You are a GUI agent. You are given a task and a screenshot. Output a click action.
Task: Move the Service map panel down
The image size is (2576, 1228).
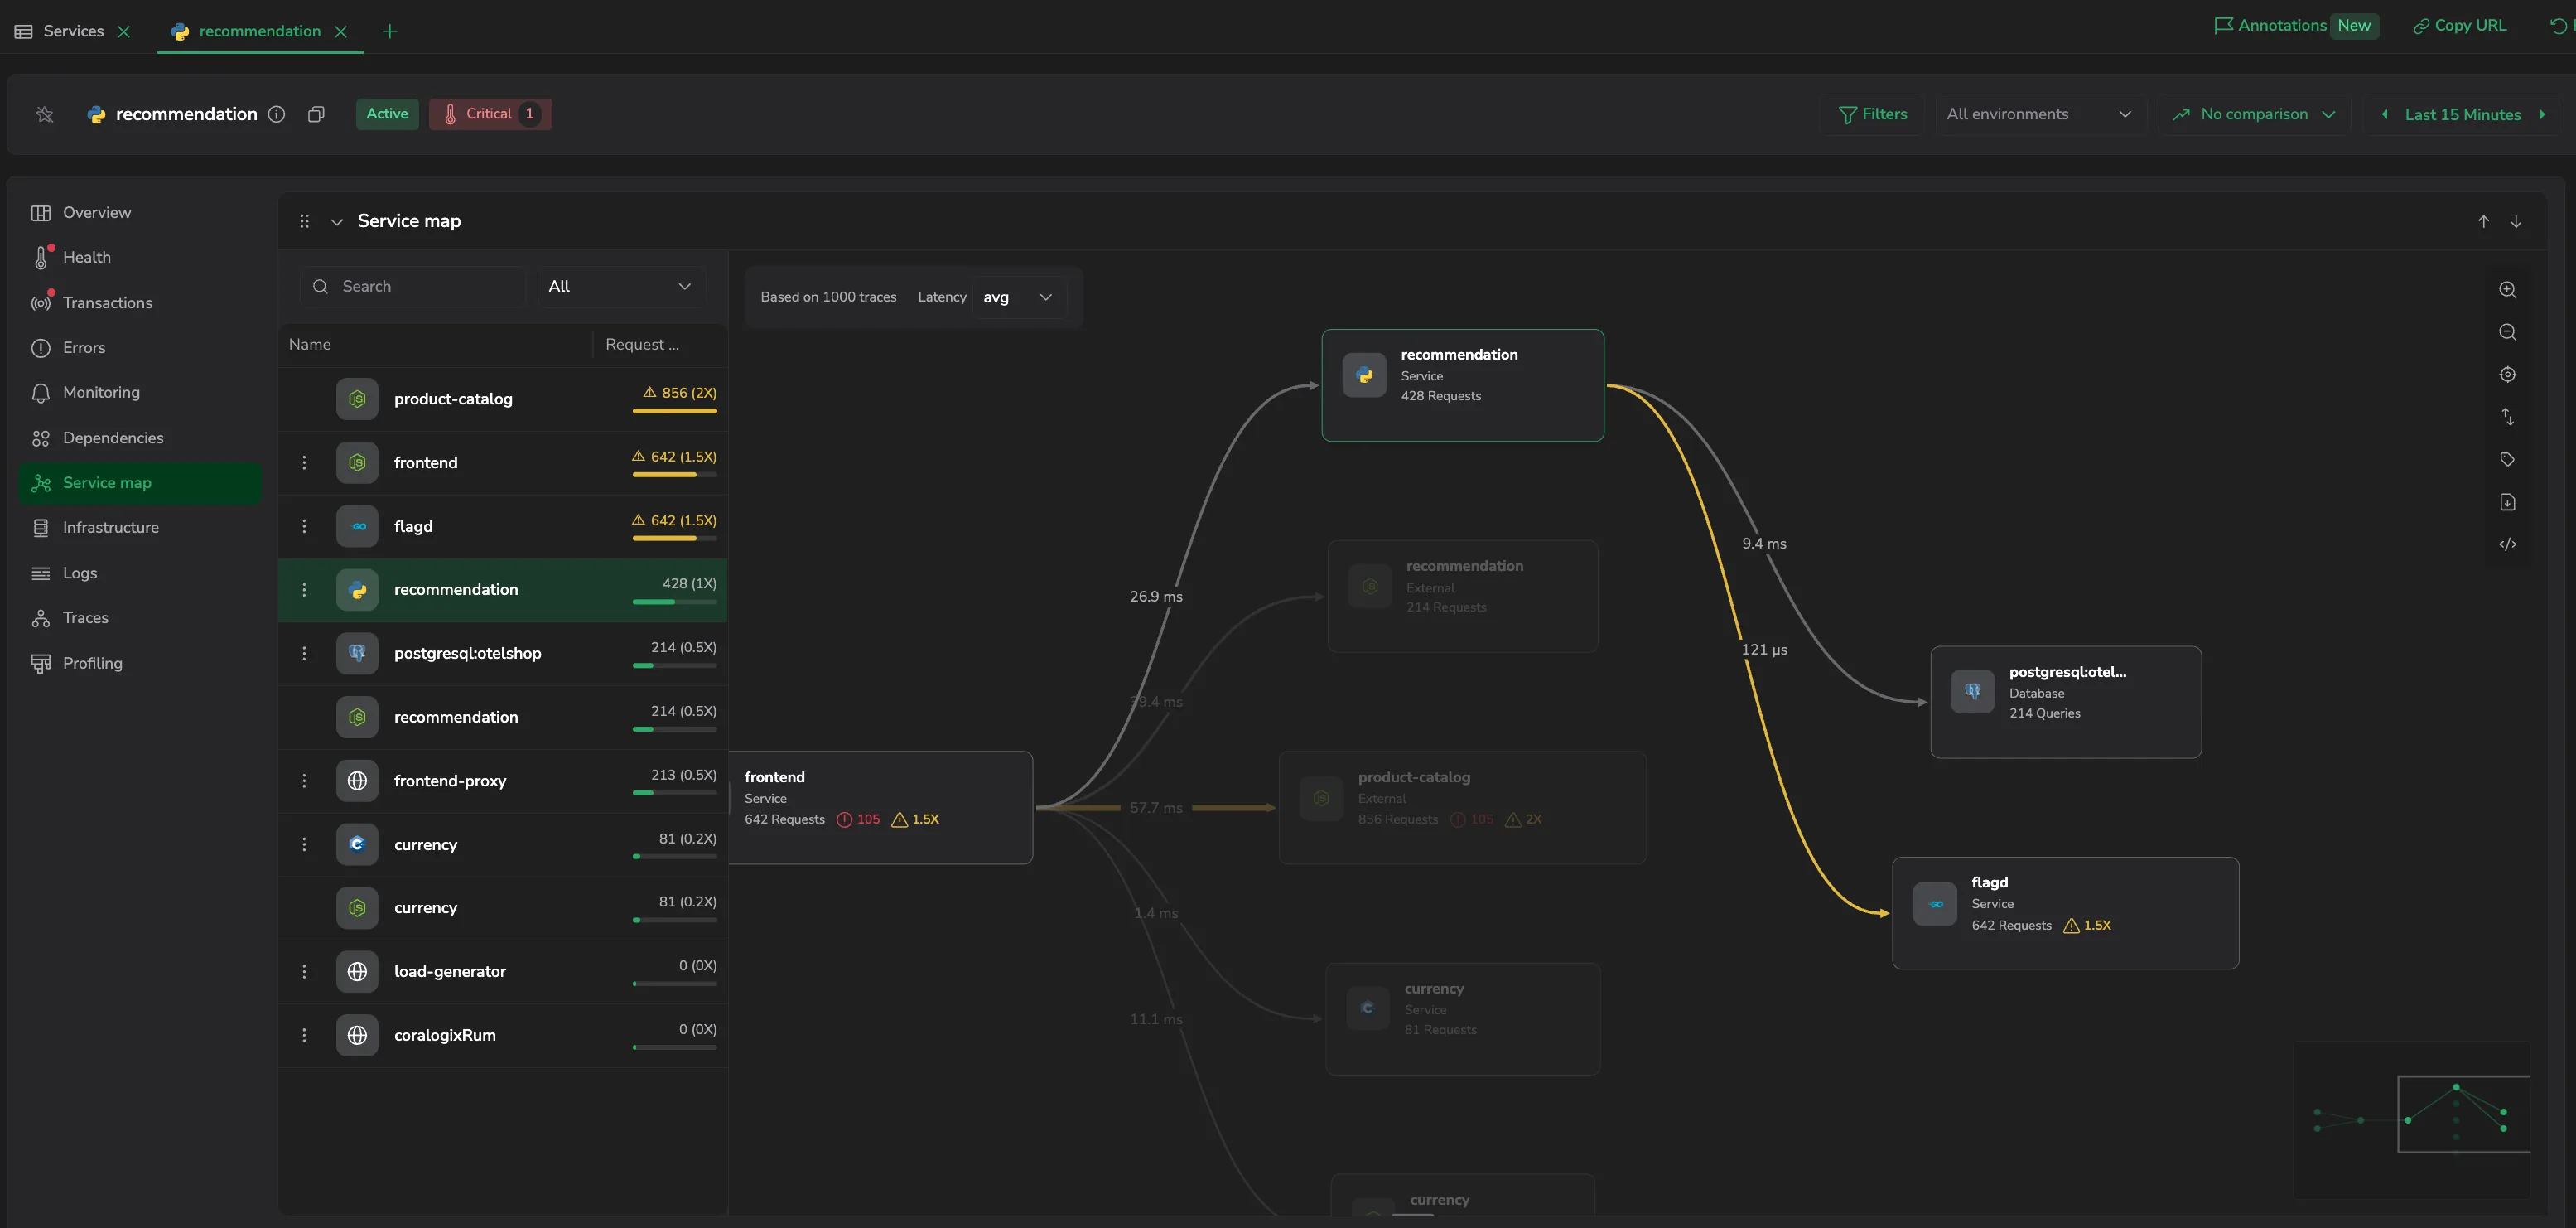pyautogui.click(x=2516, y=221)
